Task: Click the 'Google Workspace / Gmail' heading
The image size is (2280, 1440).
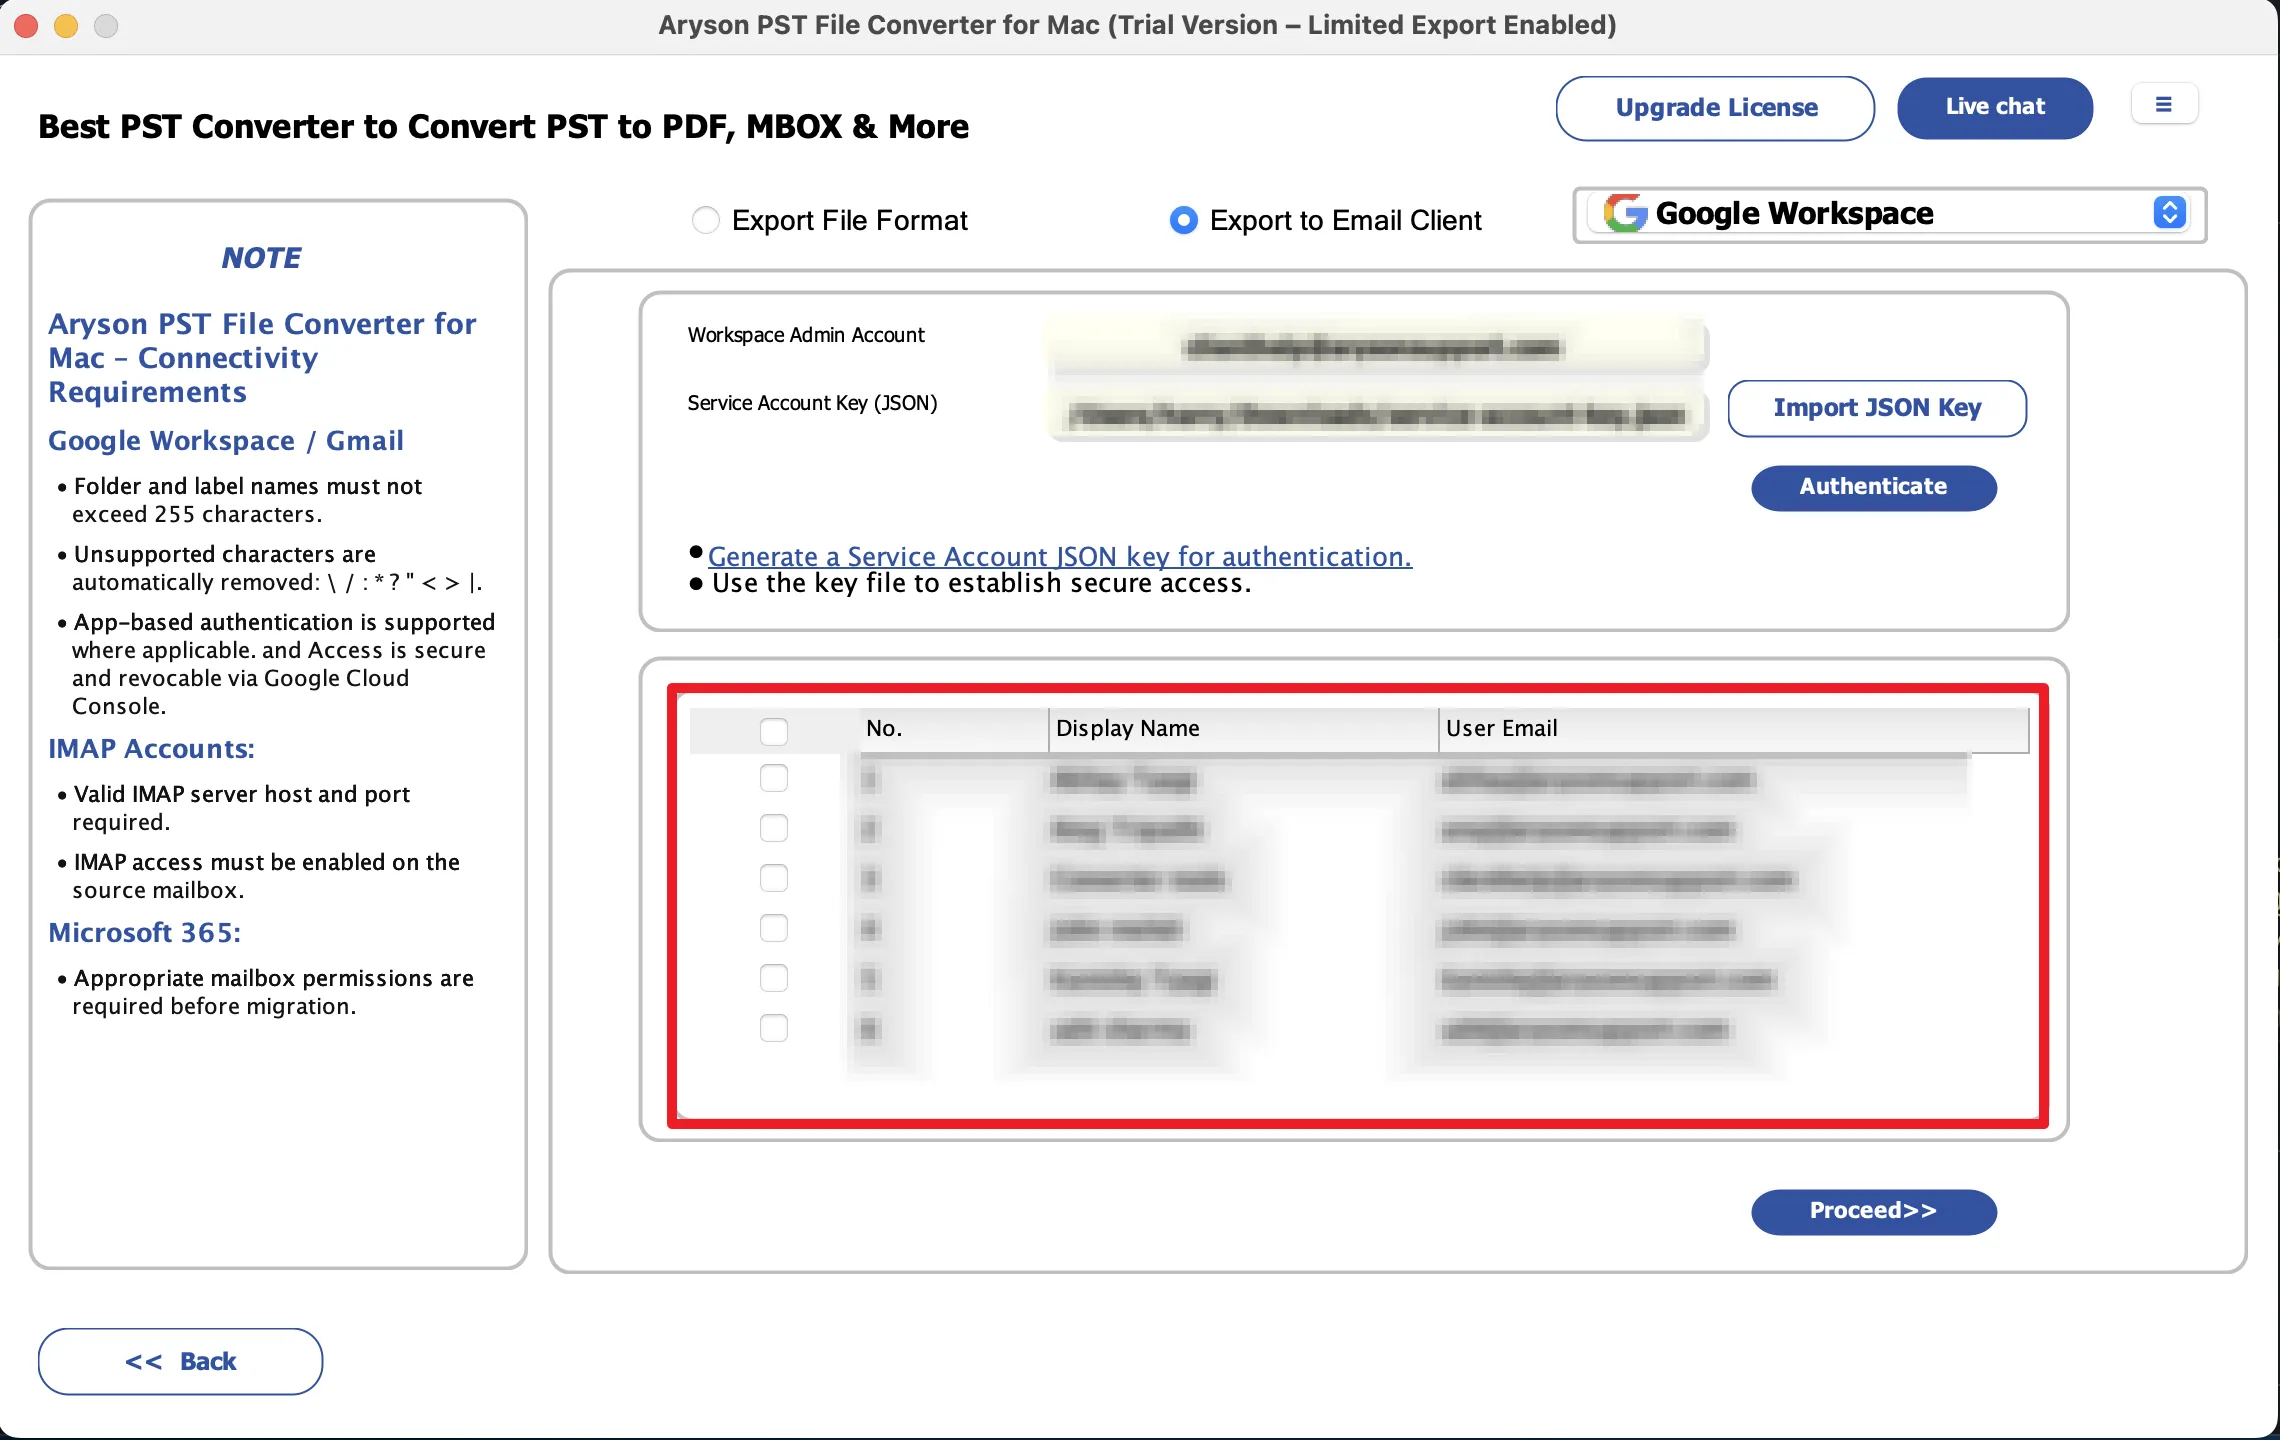Action: (226, 441)
